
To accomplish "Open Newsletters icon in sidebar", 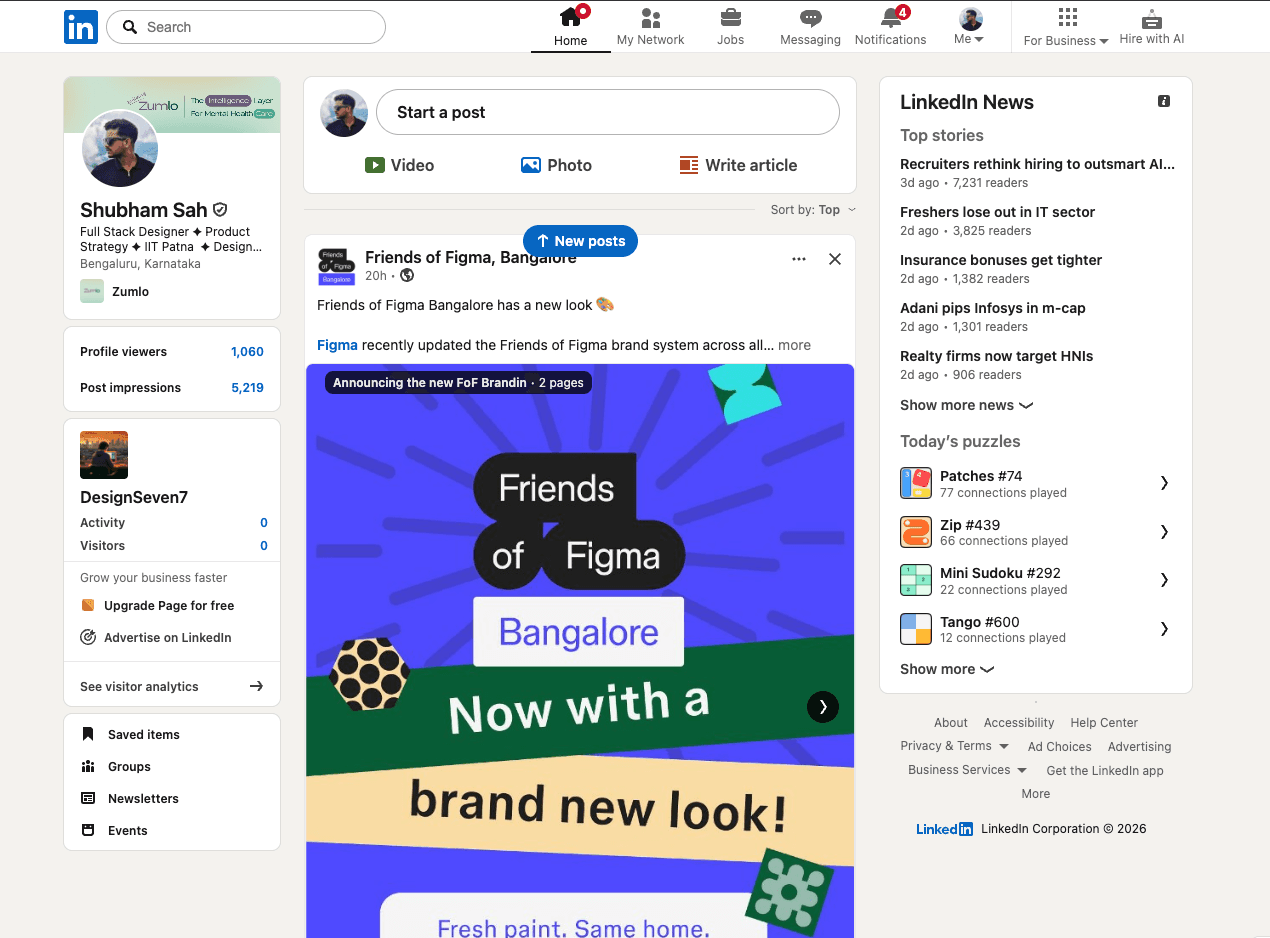I will pos(88,799).
